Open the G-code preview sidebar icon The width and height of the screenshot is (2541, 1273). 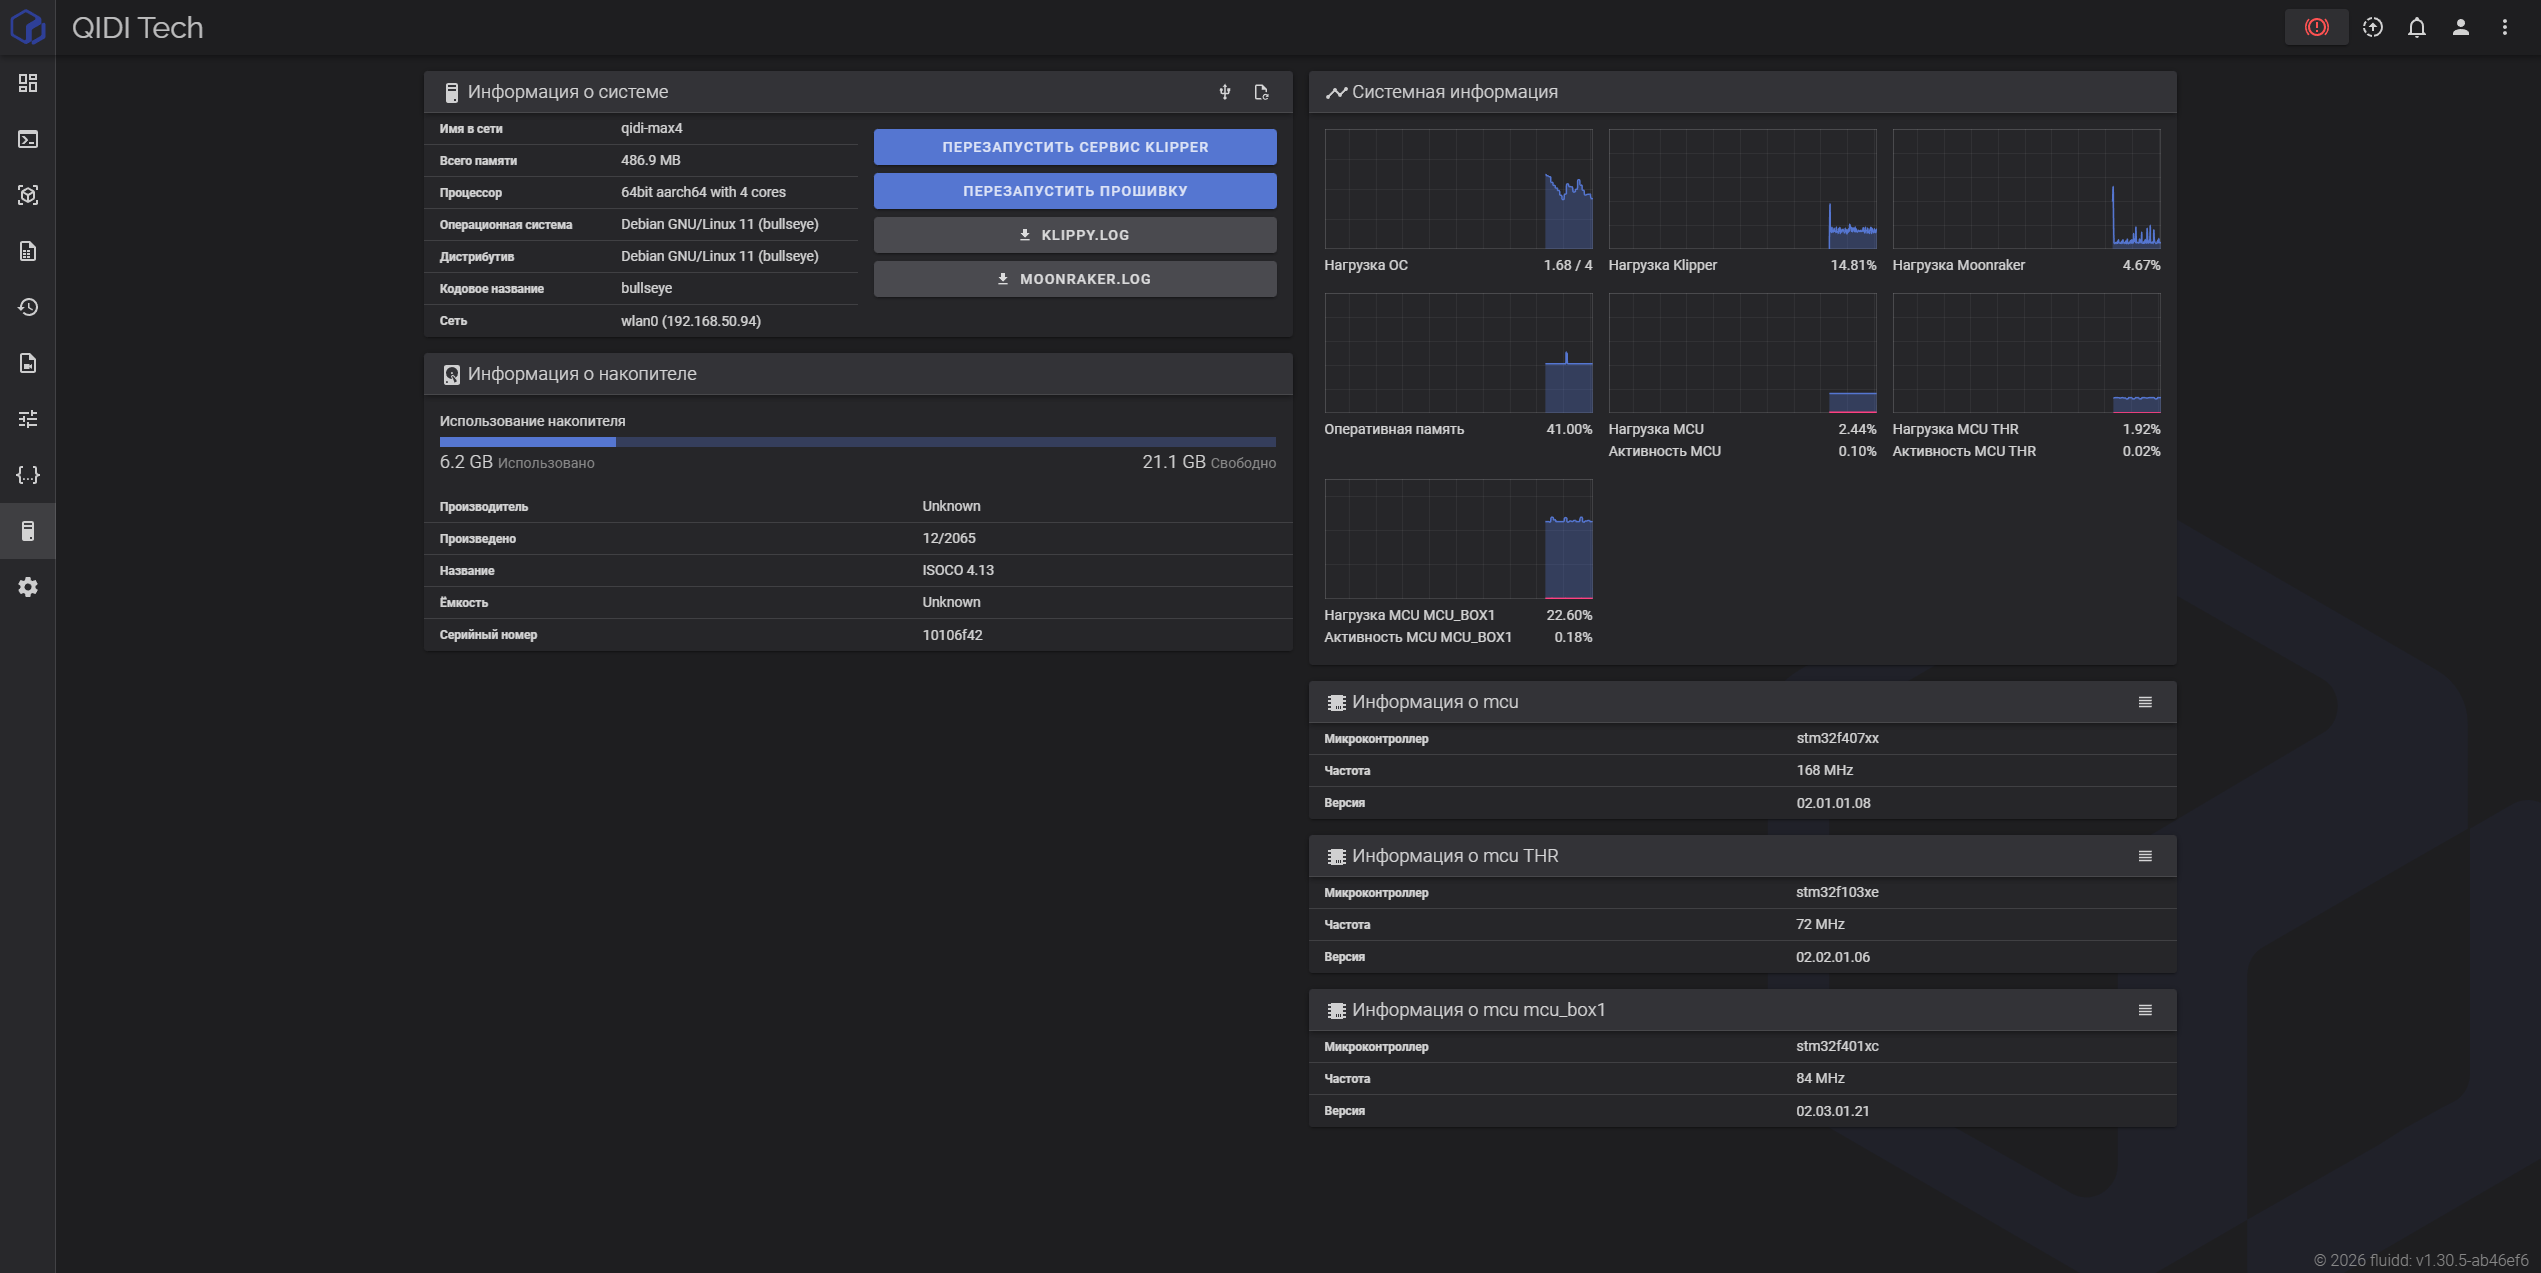[28, 195]
